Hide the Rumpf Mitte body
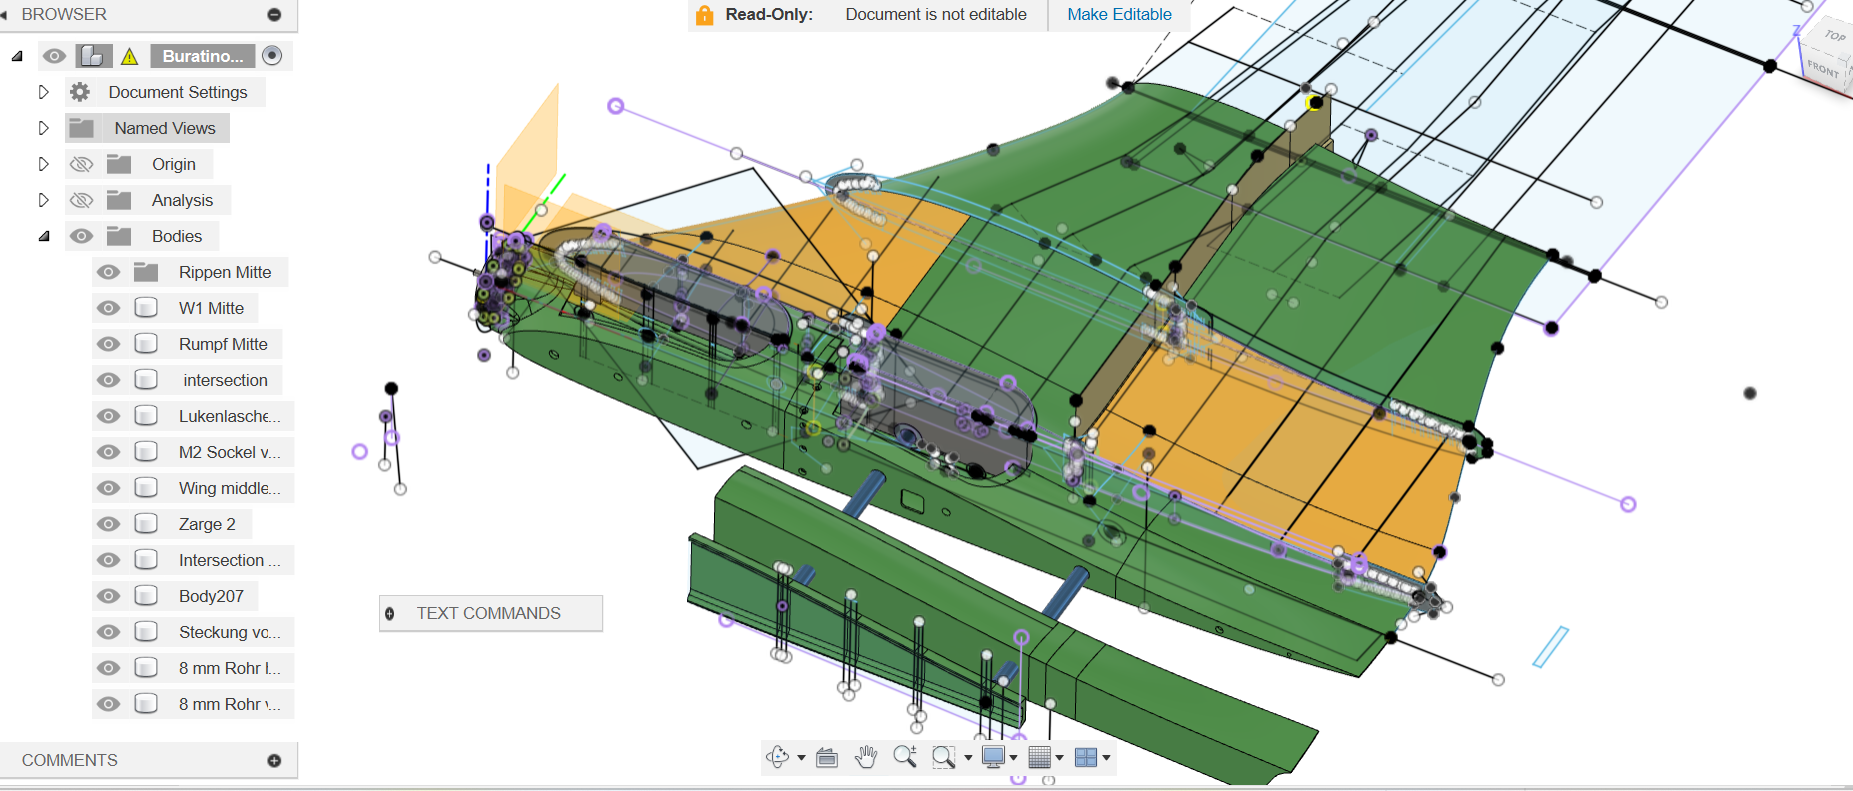Image resolution: width=1853 pixels, height=791 pixels. click(108, 344)
